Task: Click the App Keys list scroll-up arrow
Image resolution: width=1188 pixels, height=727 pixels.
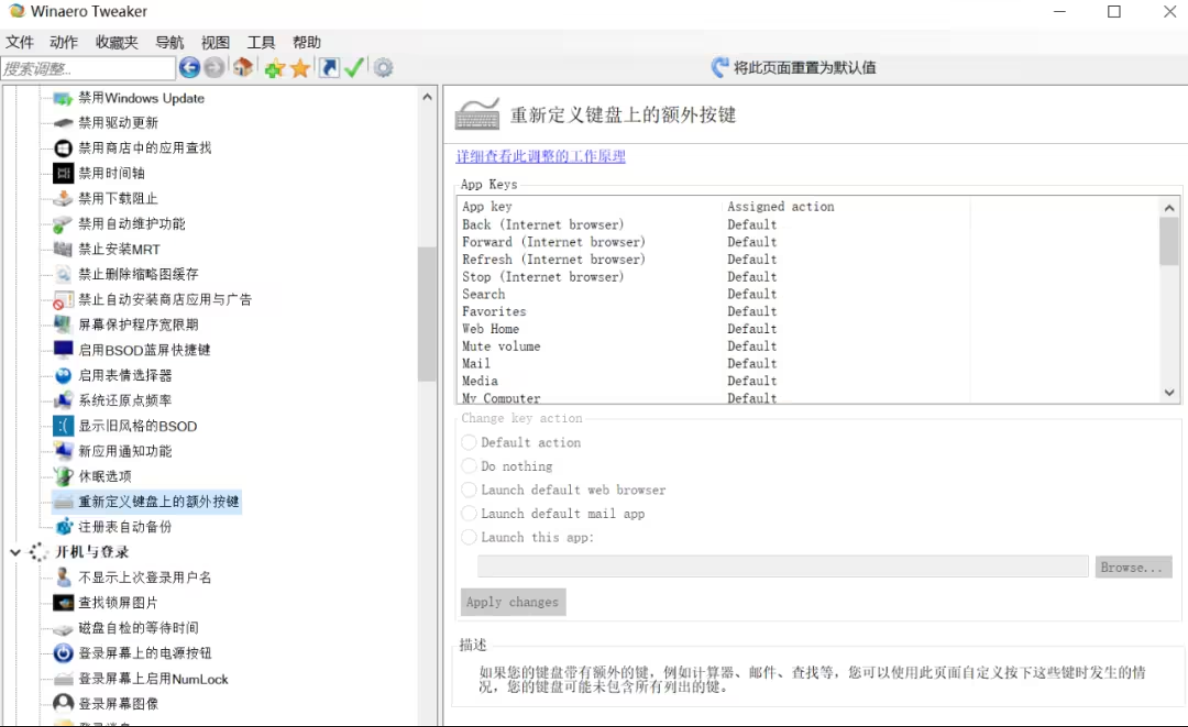Action: coord(1169,207)
